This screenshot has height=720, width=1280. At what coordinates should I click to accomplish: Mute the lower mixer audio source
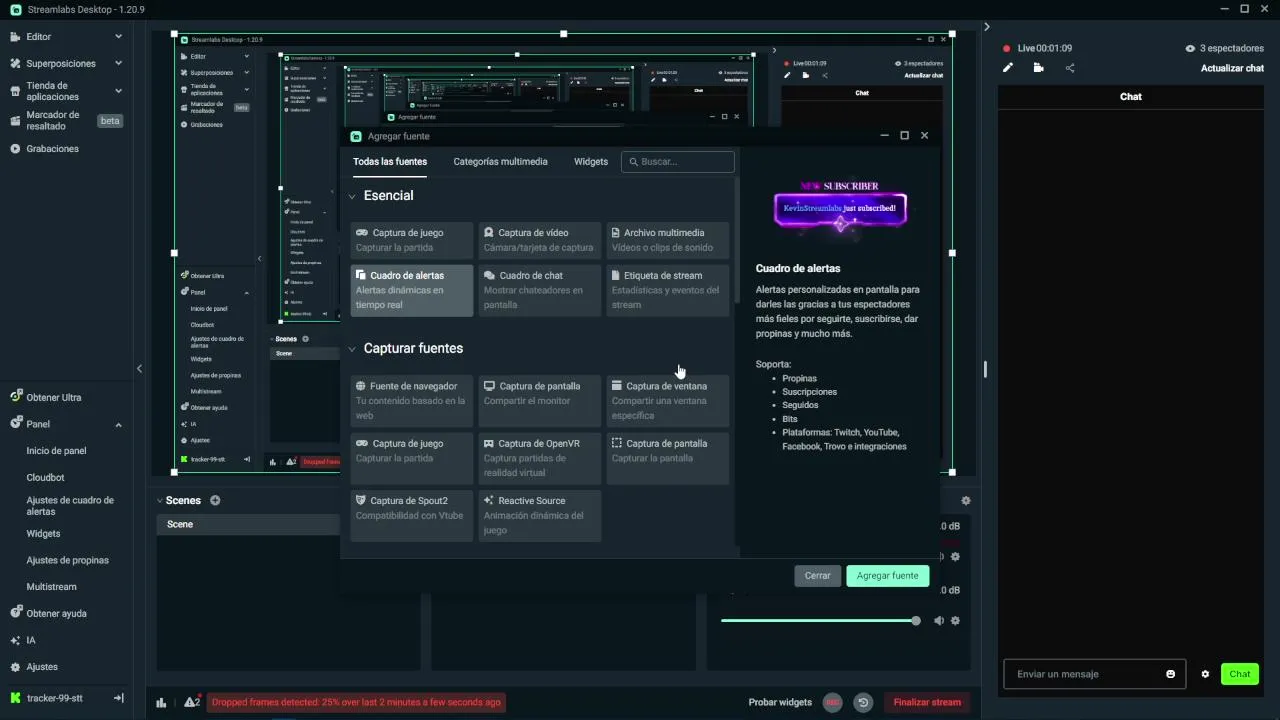pos(939,621)
